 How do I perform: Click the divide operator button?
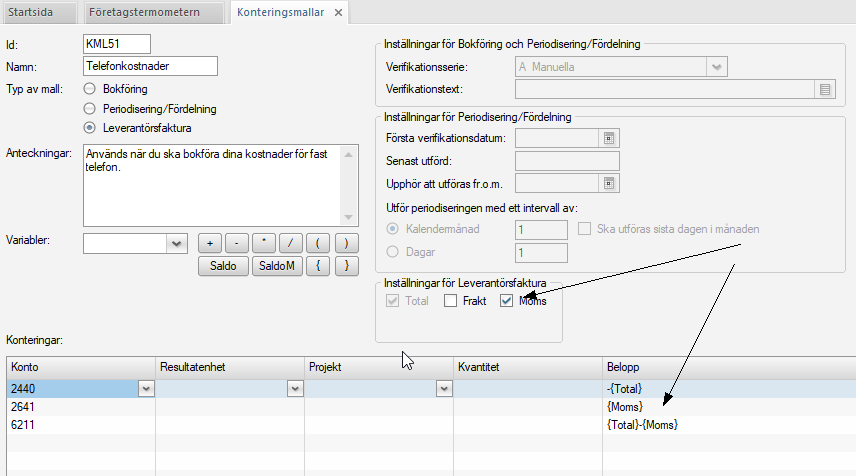[290, 243]
